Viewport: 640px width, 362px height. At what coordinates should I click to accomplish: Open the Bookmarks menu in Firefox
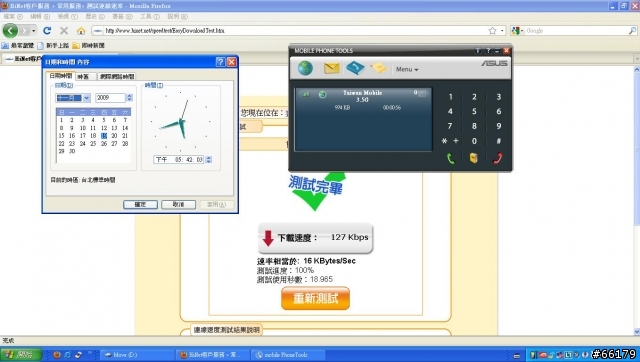(x=122, y=17)
